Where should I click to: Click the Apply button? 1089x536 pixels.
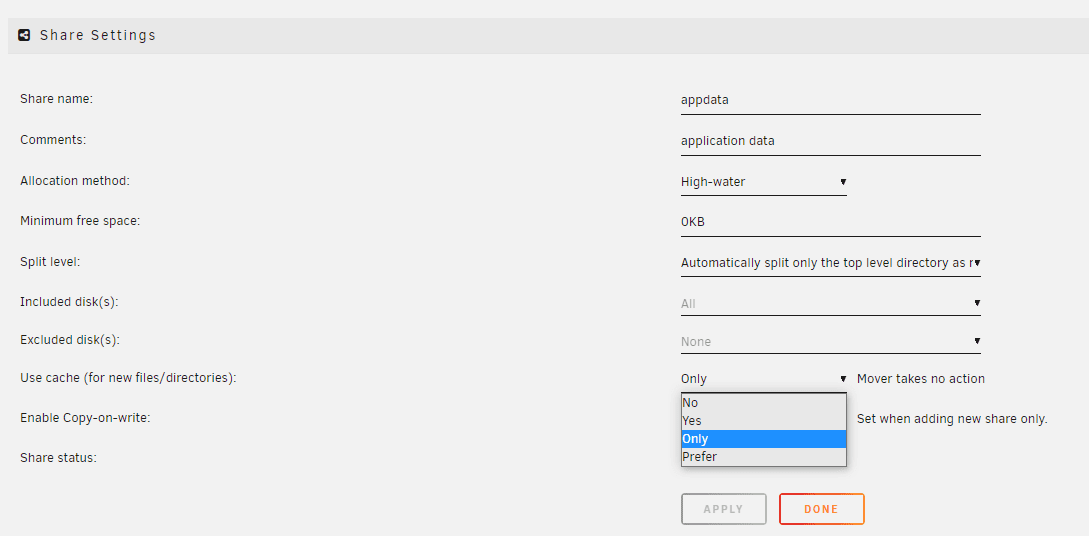(x=724, y=509)
